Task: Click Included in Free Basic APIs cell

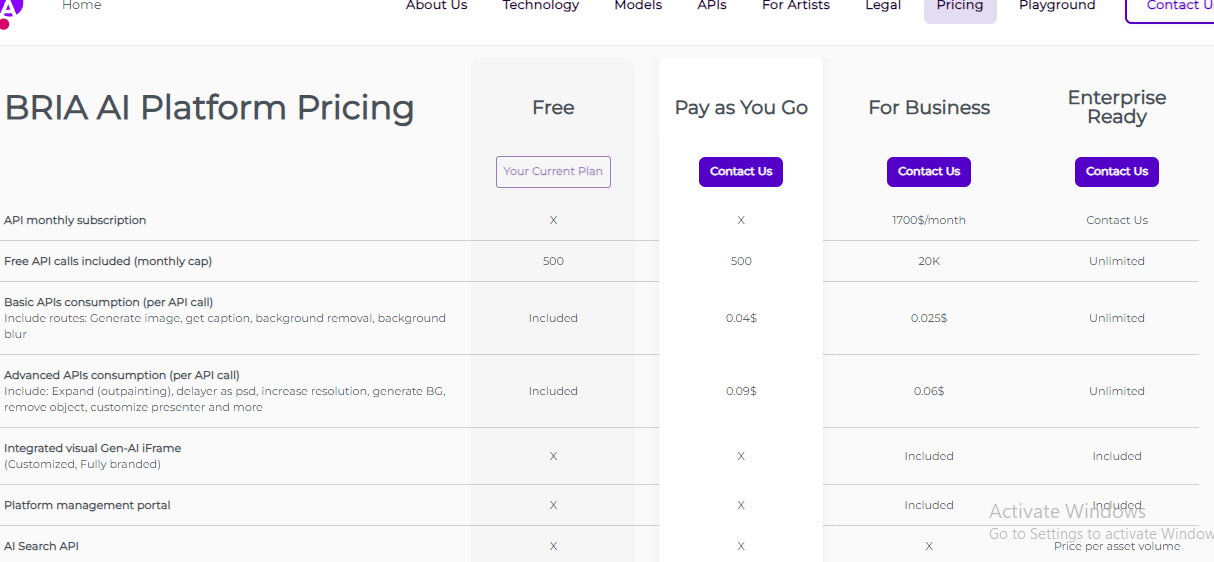Action: point(553,318)
